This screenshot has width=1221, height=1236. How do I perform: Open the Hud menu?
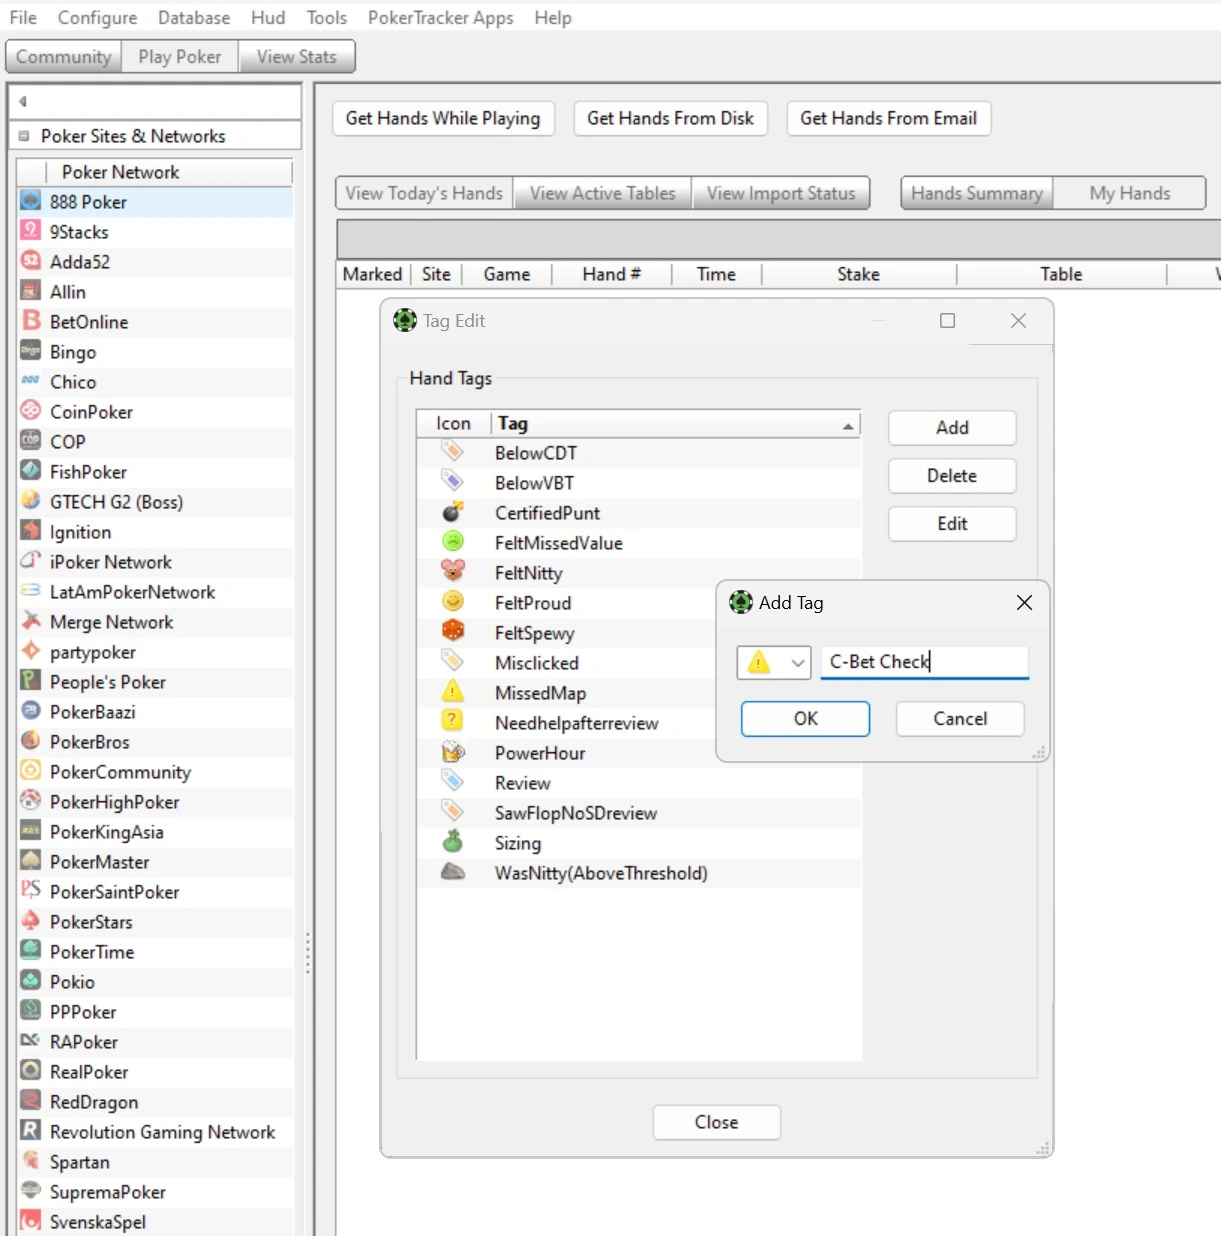[268, 18]
